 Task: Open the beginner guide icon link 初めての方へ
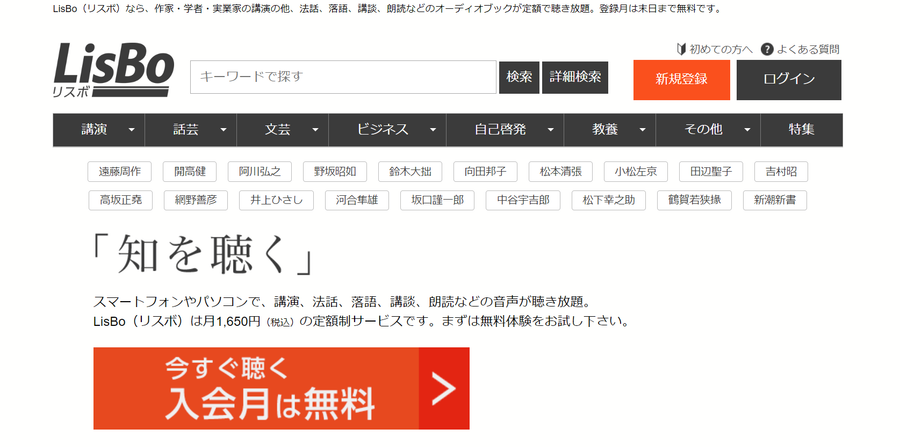(x=682, y=49)
